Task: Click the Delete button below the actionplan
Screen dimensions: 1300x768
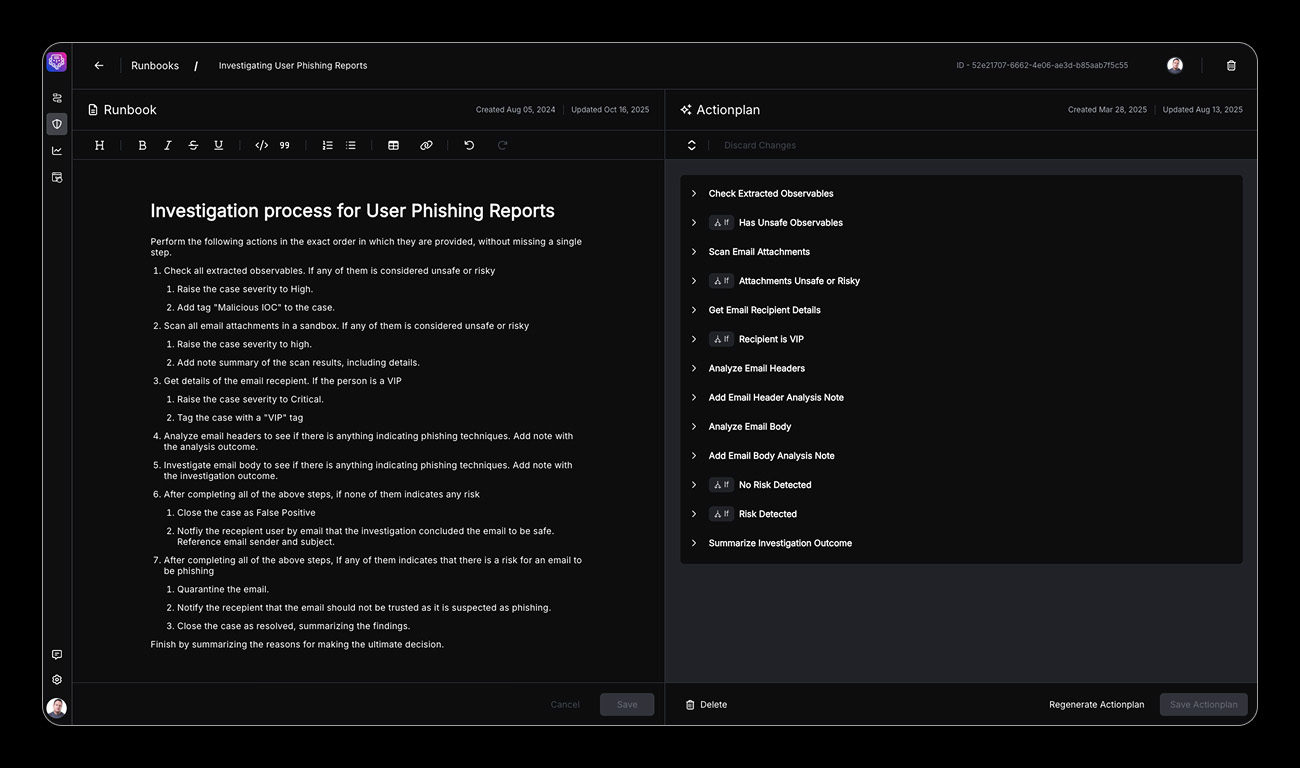Action: pyautogui.click(x=706, y=705)
